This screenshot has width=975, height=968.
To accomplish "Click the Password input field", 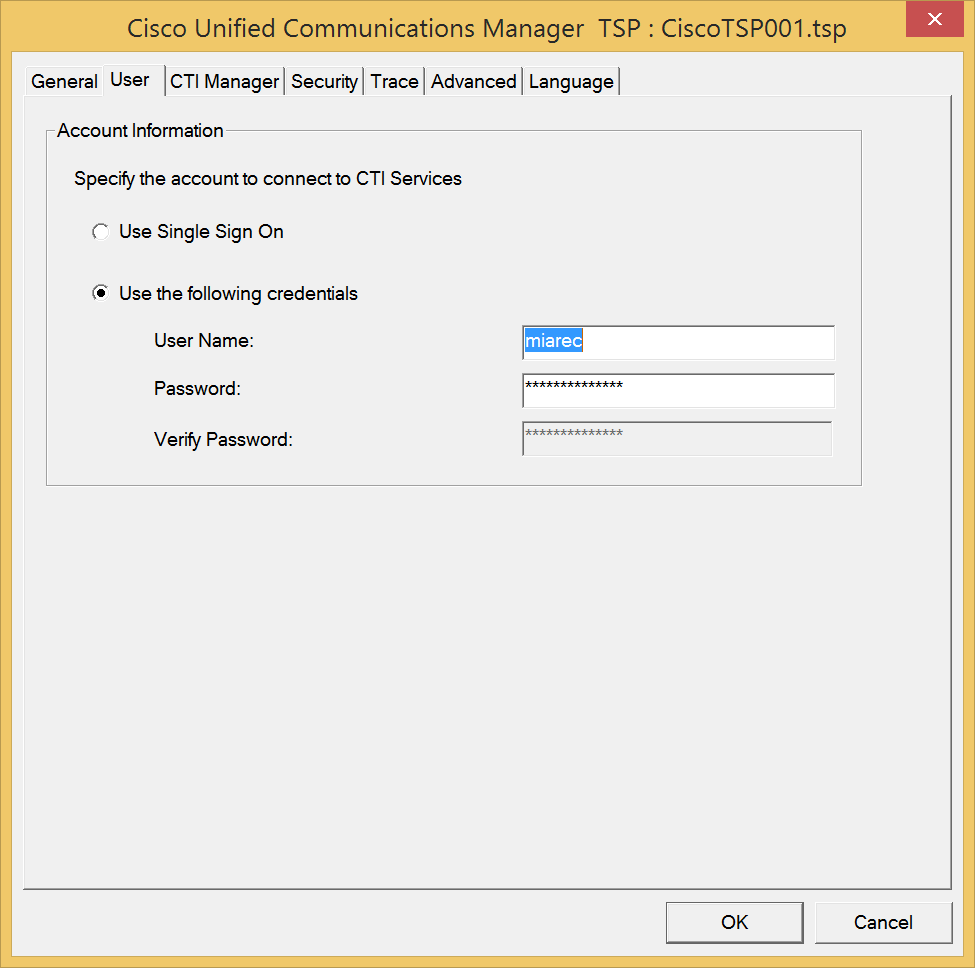I will (x=677, y=390).
